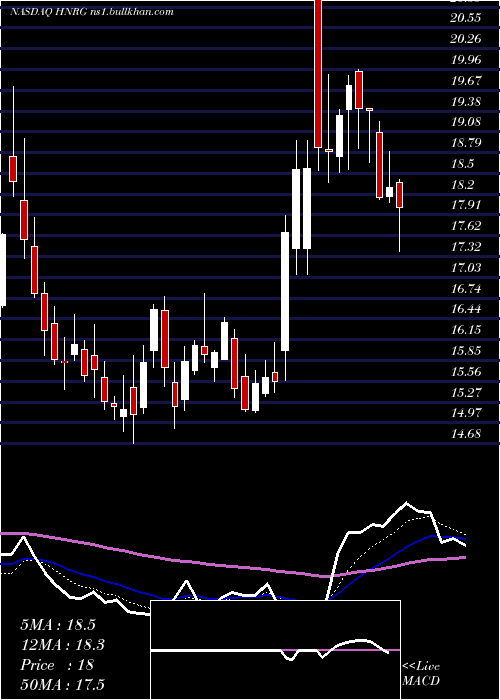Image resolution: width=500 pixels, height=700 pixels.
Task: Click the 18.79 price axis label
Action: pos(467,142)
